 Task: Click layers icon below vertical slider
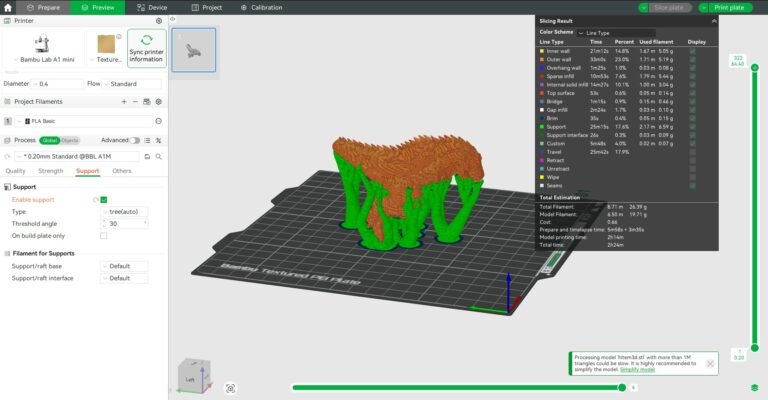[x=754, y=387]
